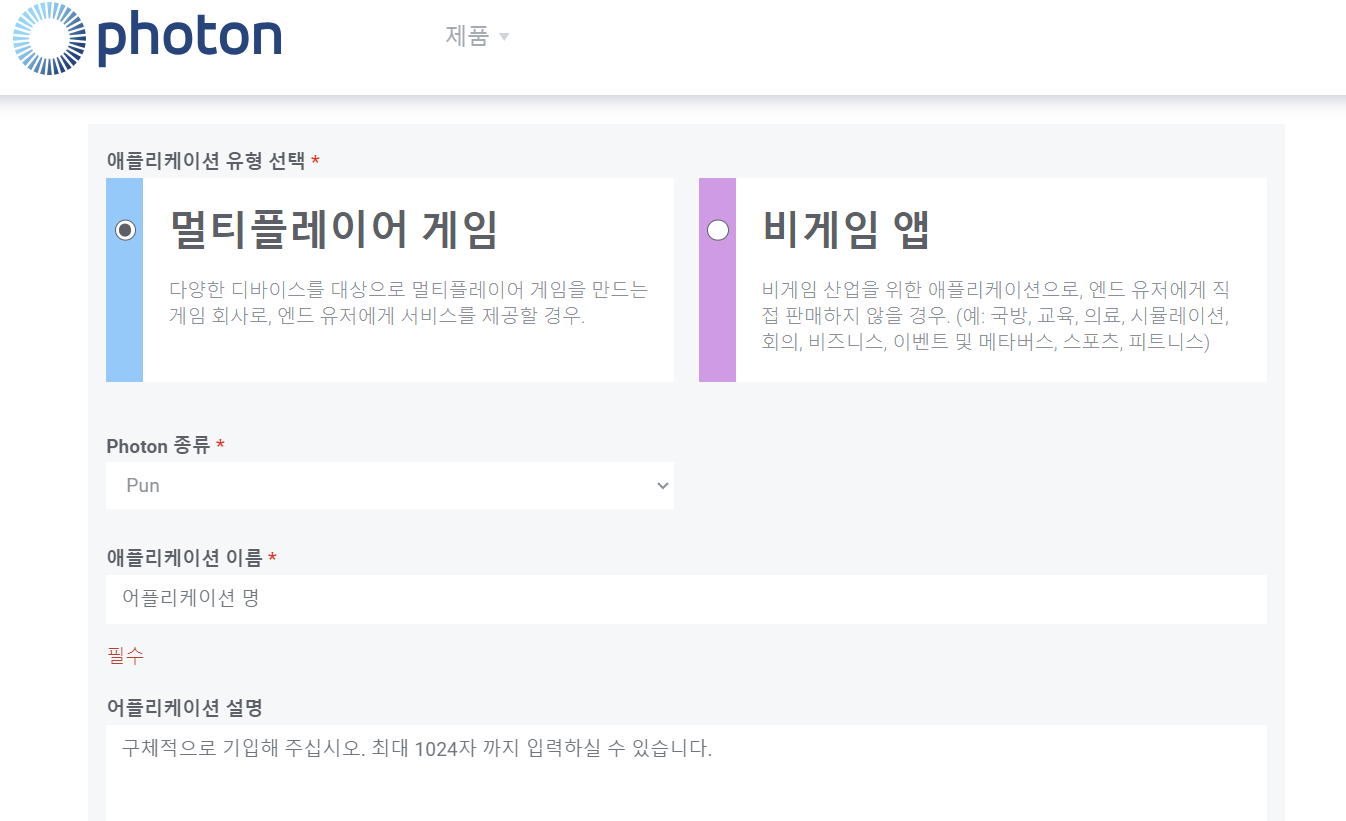This screenshot has width=1346, height=821.
Task: Click the description starting with 비게임 산업을 위한
Action: pos(996,316)
